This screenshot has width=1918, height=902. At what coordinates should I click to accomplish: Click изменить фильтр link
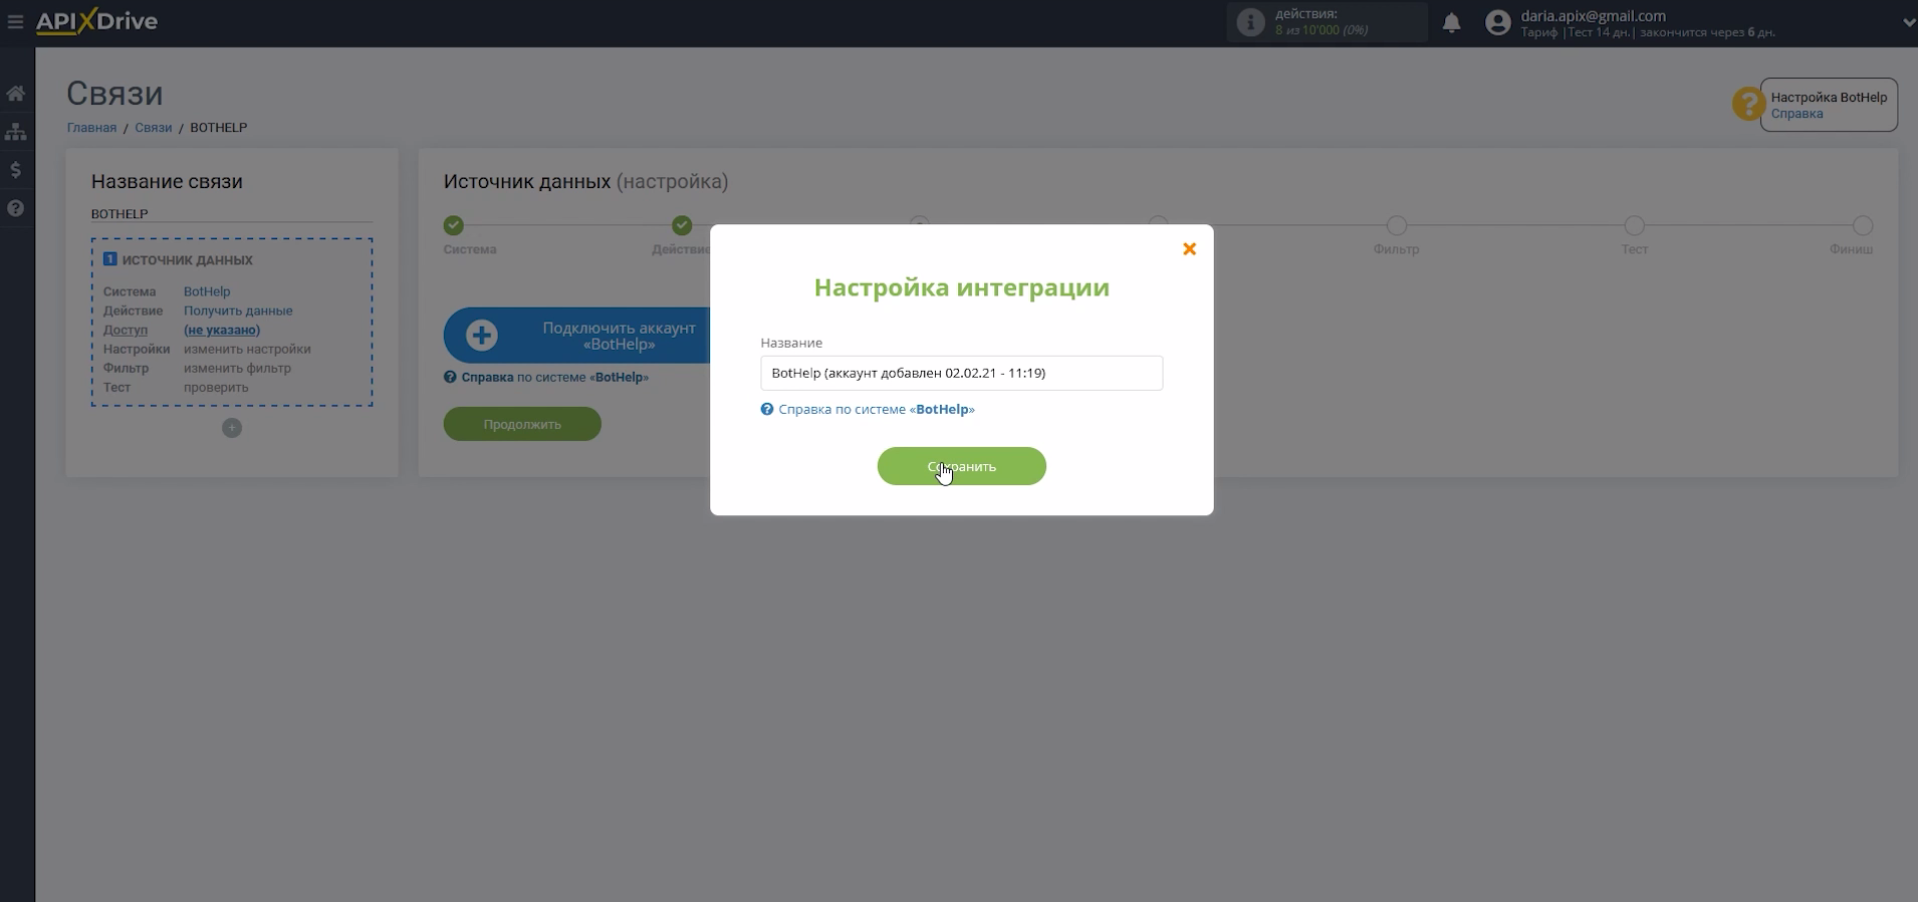point(237,368)
